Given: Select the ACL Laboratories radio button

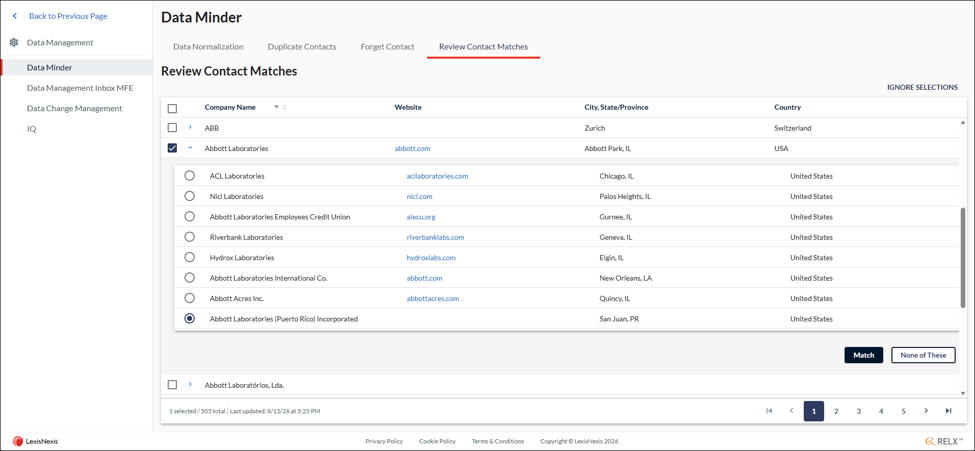Looking at the screenshot, I should [190, 176].
